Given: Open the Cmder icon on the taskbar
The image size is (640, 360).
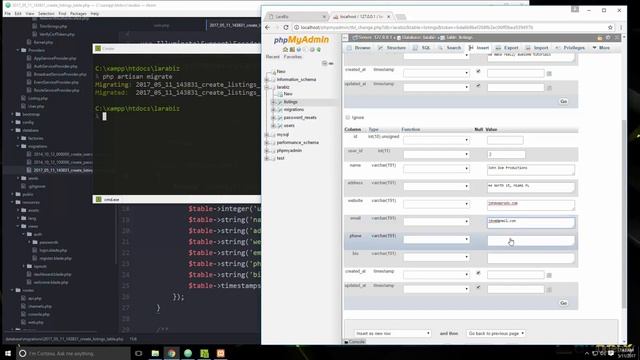Looking at the screenshot, I should point(204,353).
